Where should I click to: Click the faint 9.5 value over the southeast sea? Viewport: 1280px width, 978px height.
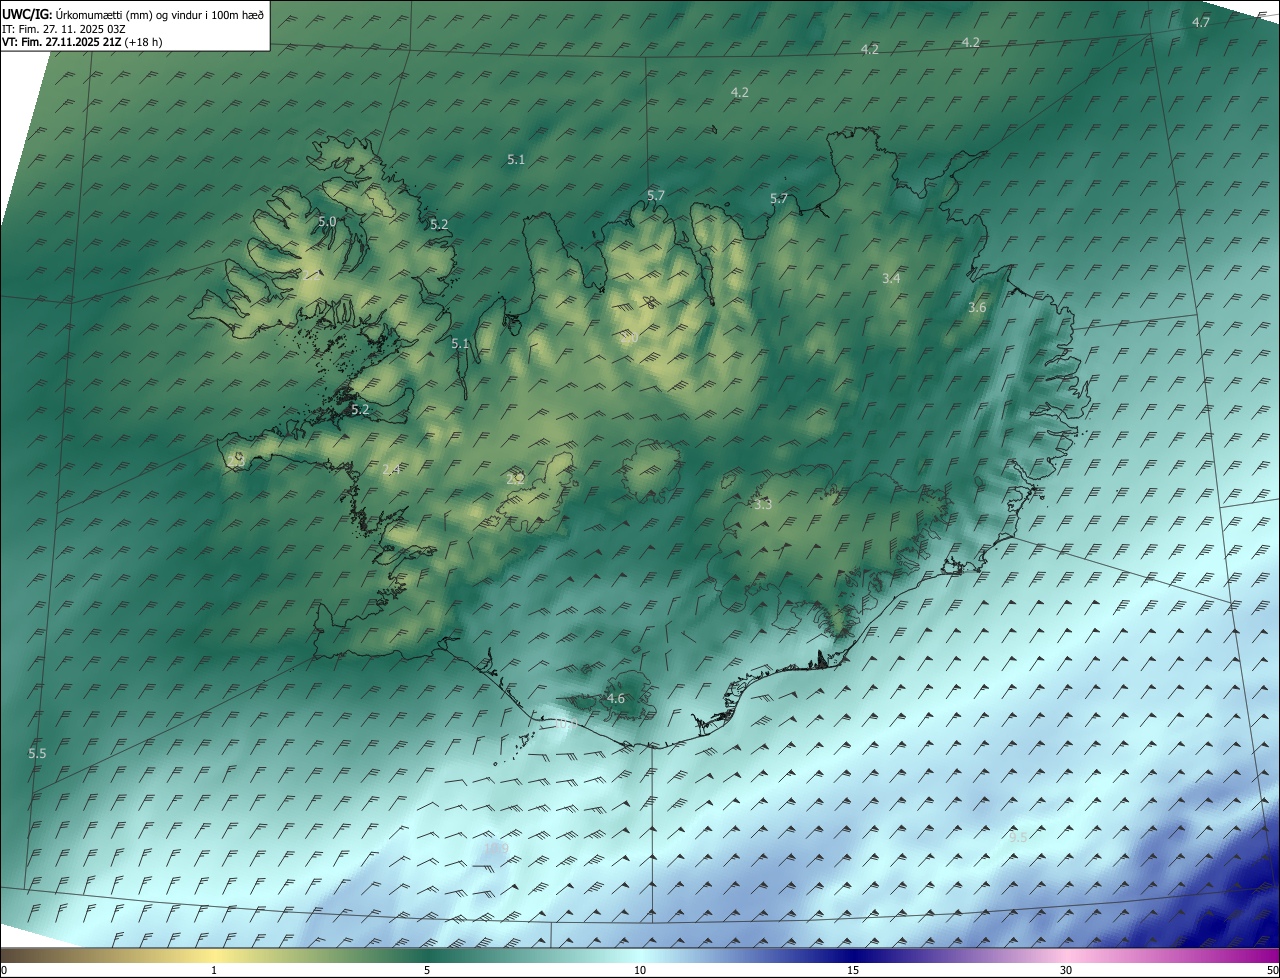(1018, 837)
